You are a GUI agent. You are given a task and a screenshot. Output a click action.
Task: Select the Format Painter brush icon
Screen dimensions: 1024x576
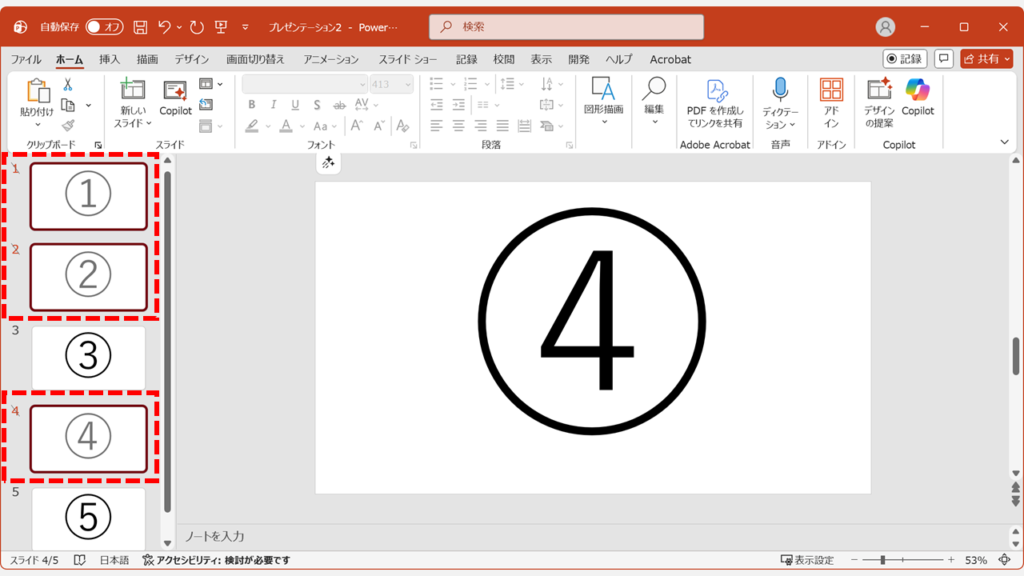[x=68, y=126]
